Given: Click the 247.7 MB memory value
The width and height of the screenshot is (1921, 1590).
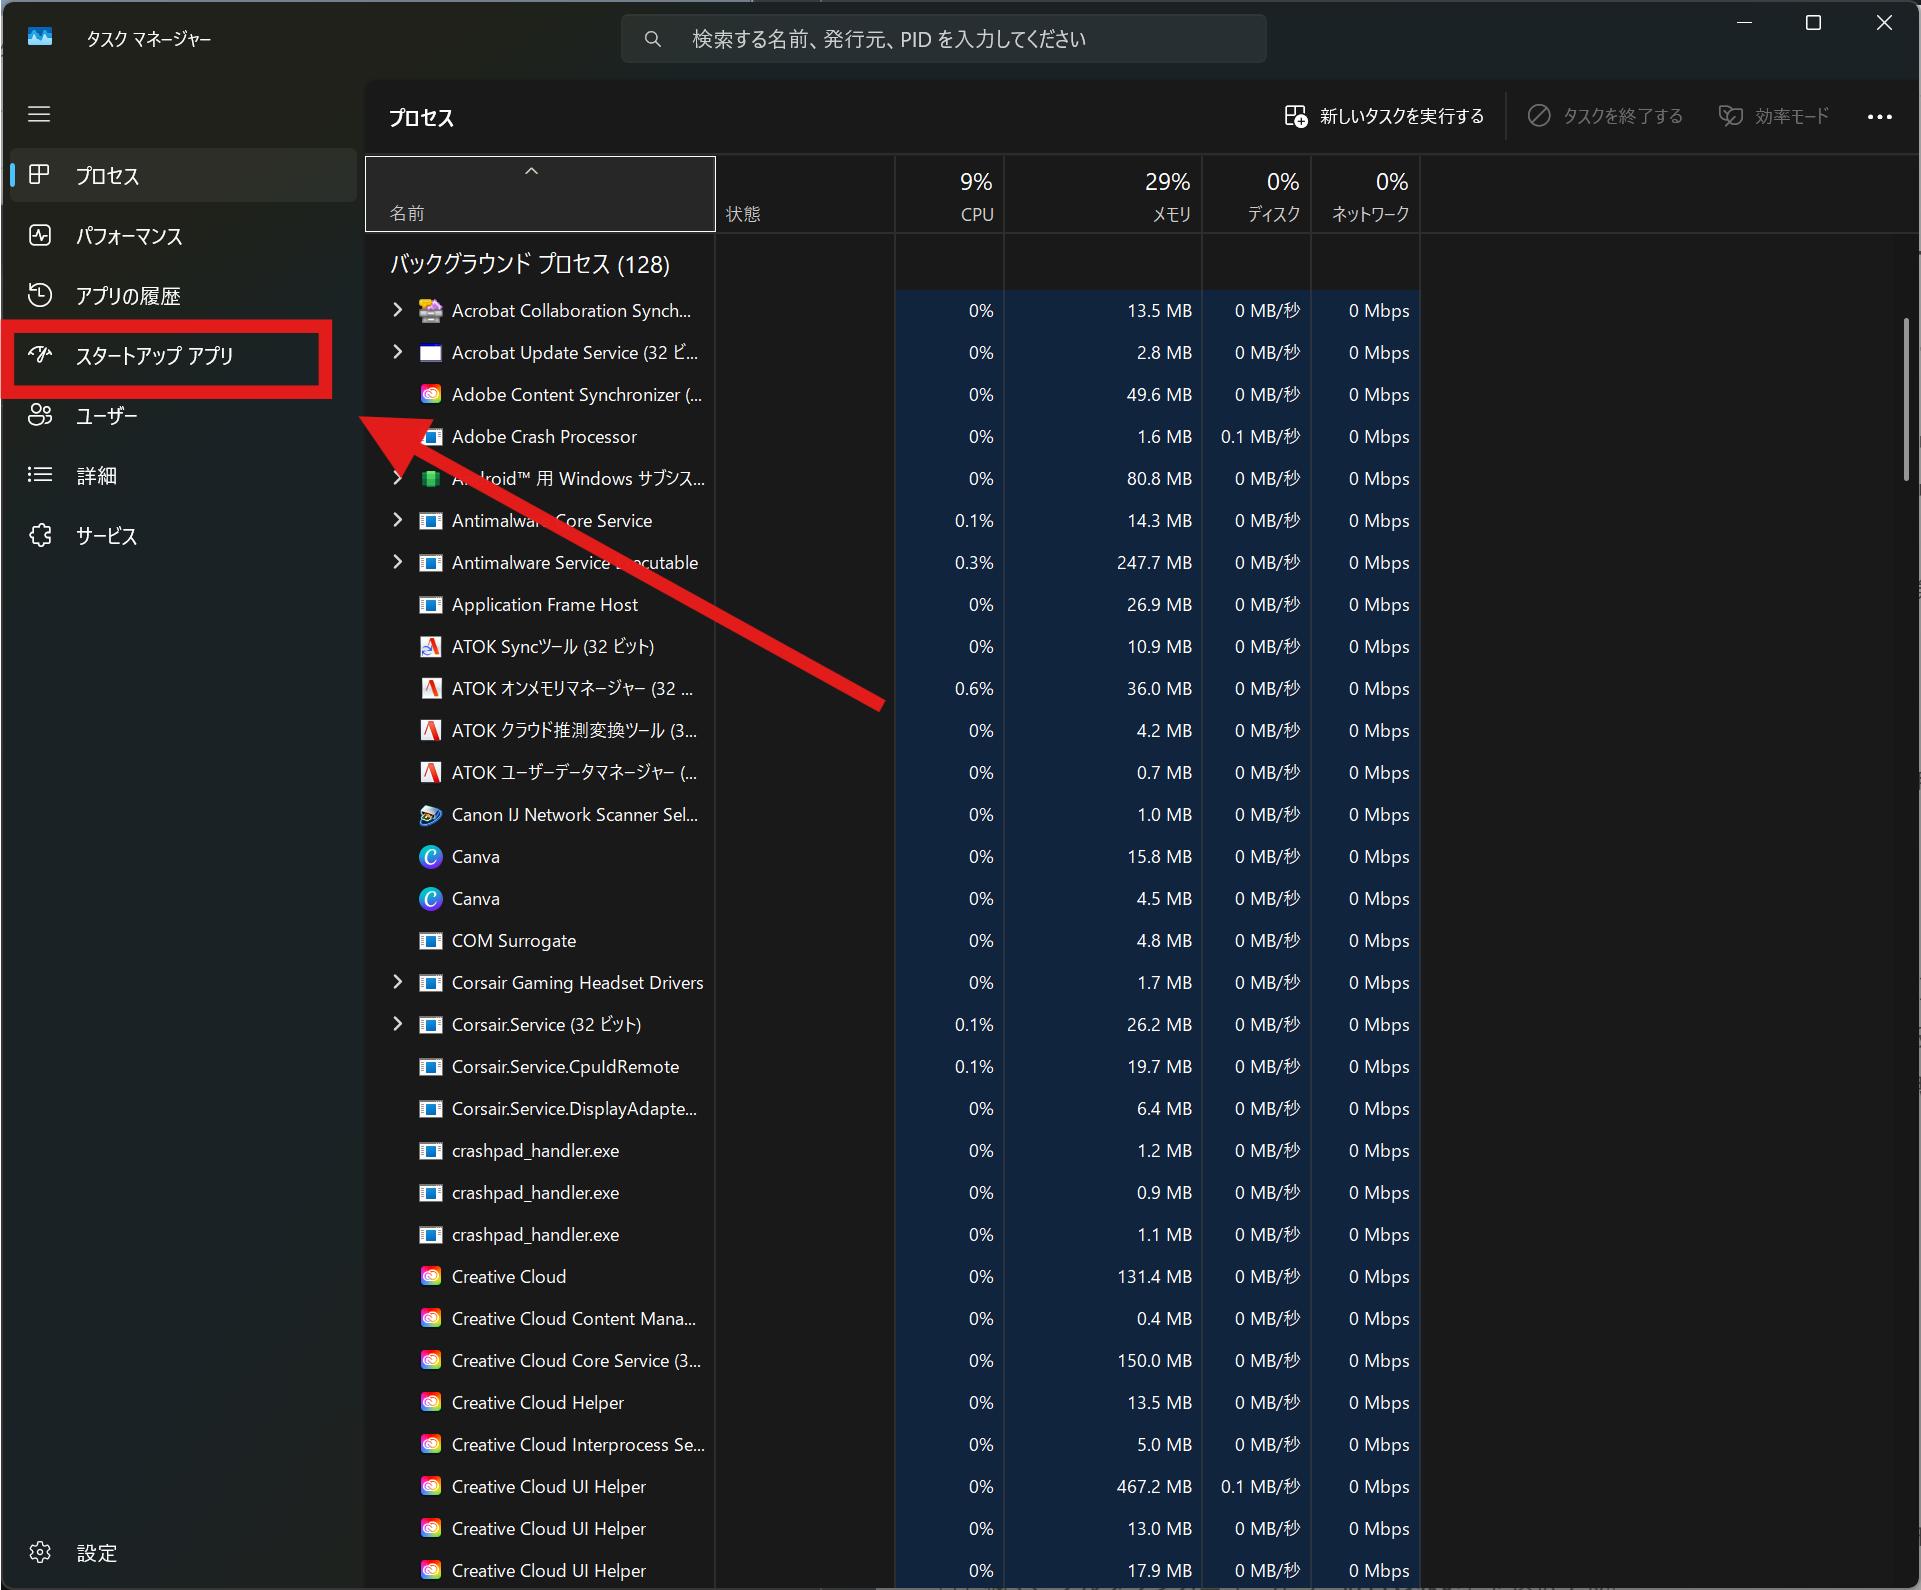Looking at the screenshot, I should click(1154, 563).
